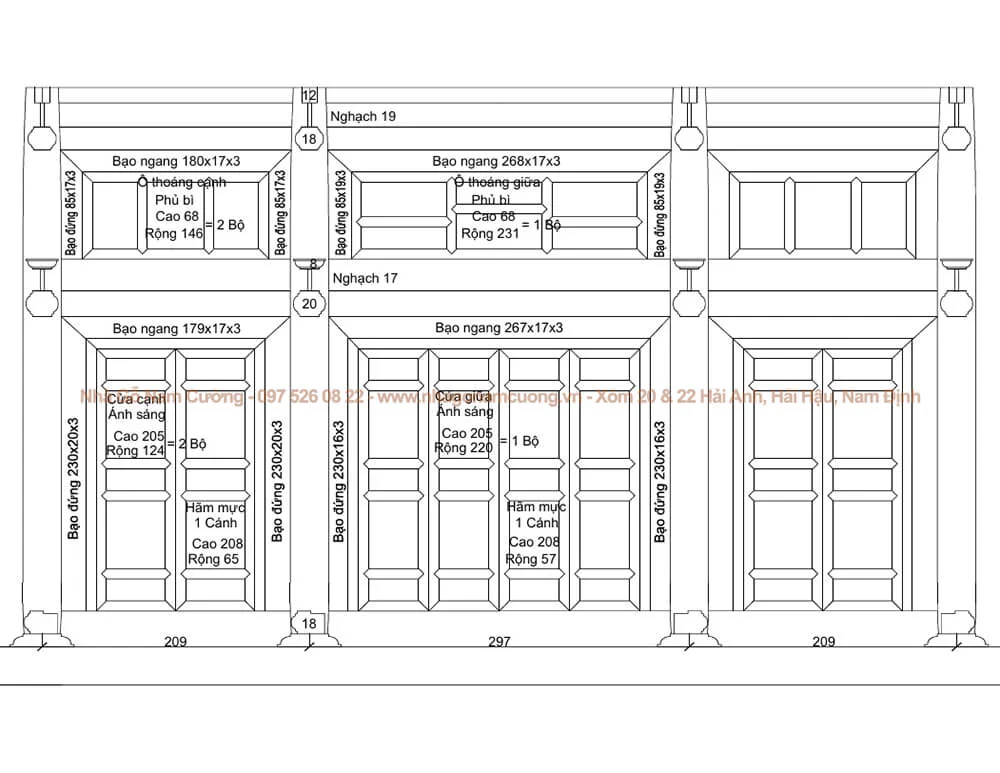The height and width of the screenshot is (773, 1000).
Task: Click the "Ô thoáng giữa" annotation
Action: click(497, 182)
